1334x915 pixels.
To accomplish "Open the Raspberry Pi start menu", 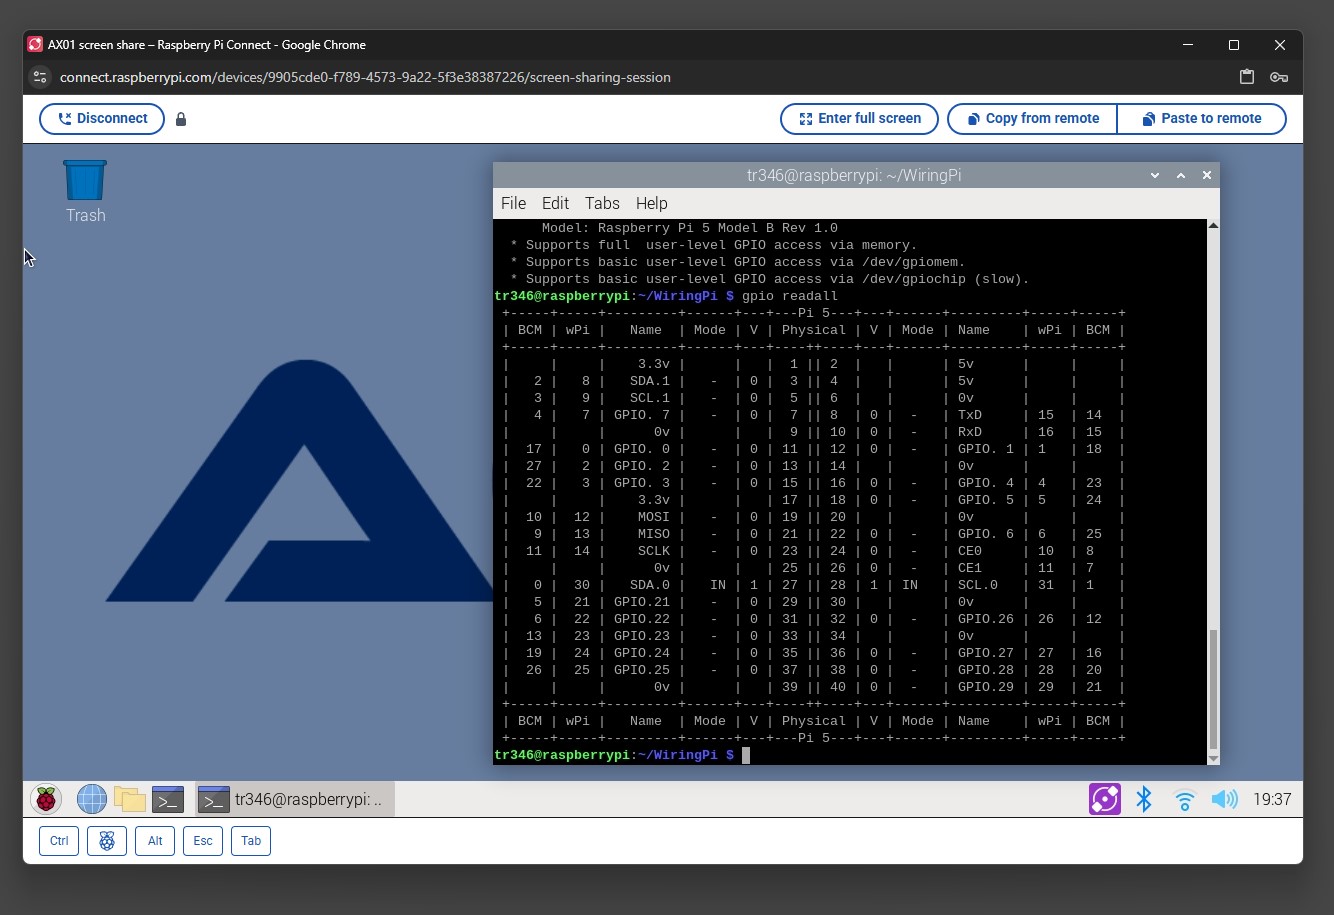I will click(x=46, y=799).
